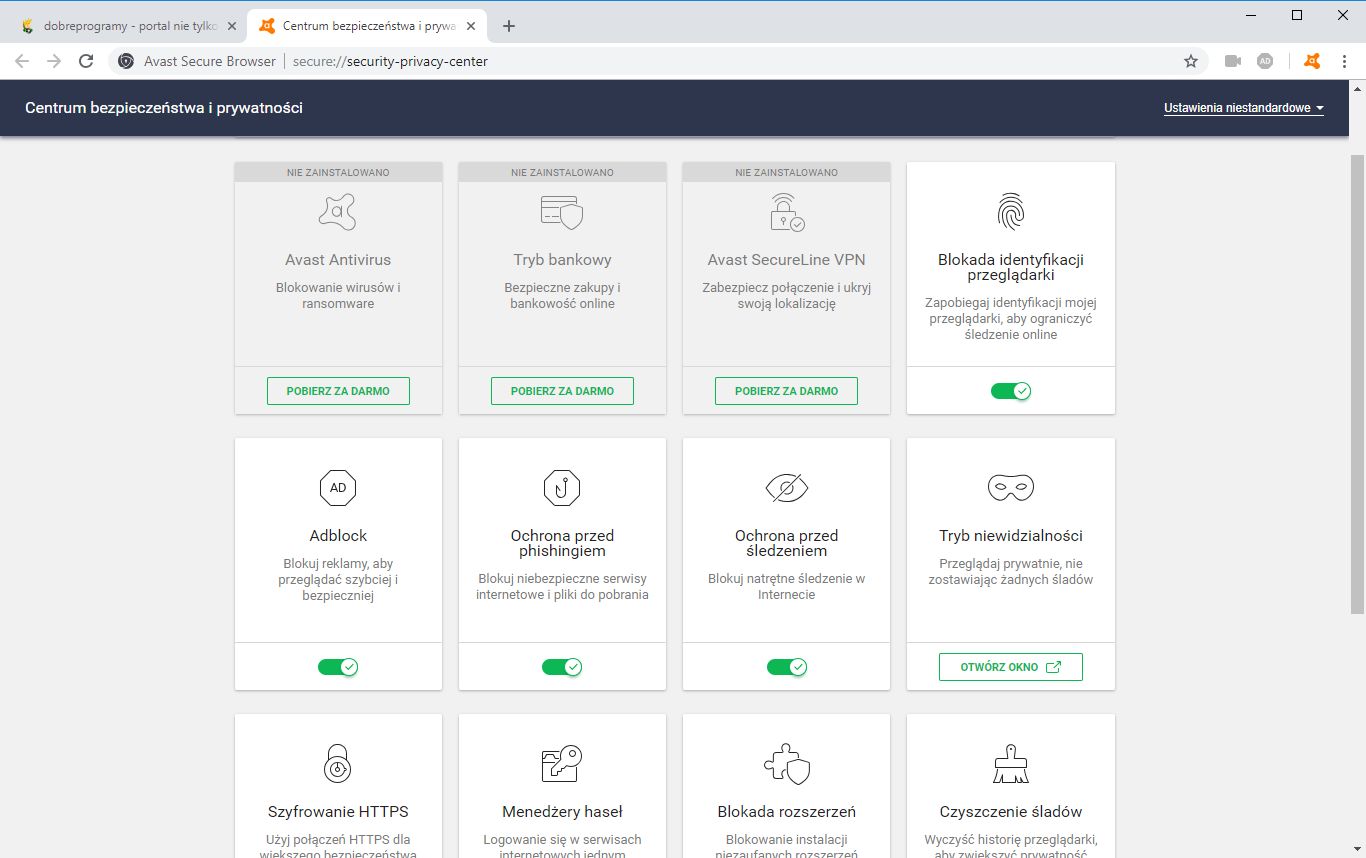Click the Szyfrowanie HTTPS title
This screenshot has height=858, width=1366.
click(x=338, y=812)
